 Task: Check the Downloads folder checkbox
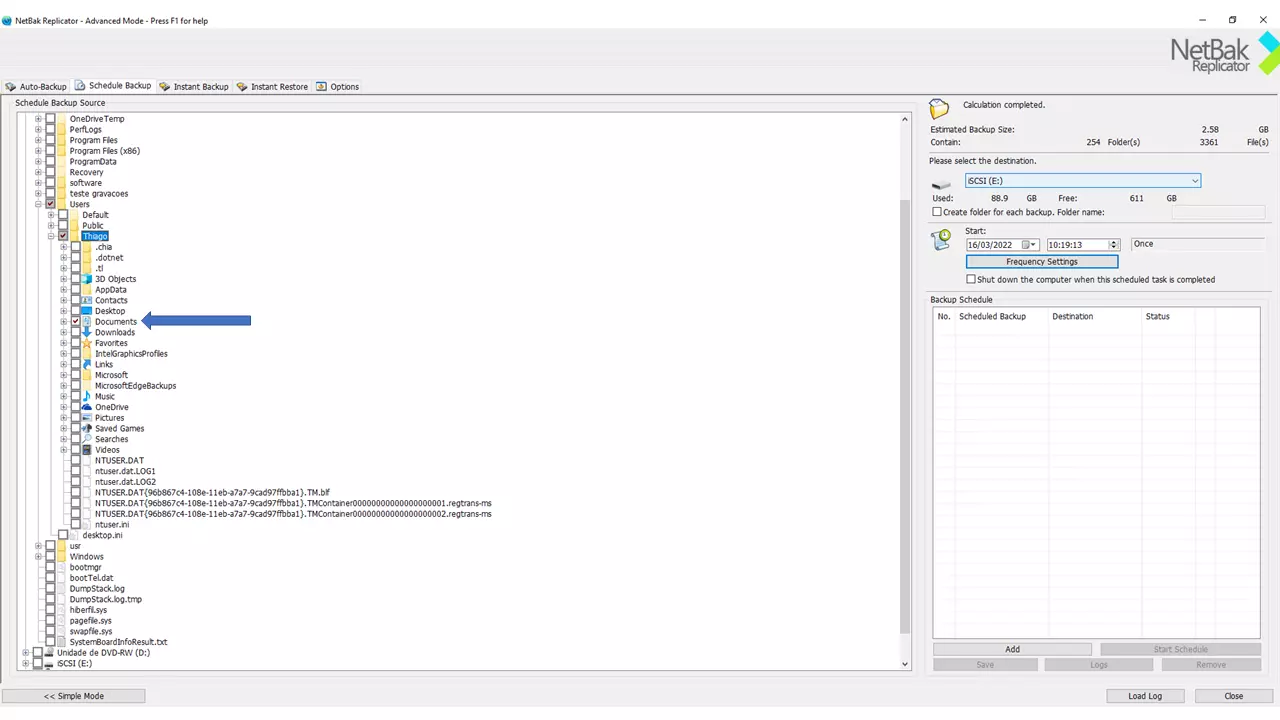[x=75, y=332]
